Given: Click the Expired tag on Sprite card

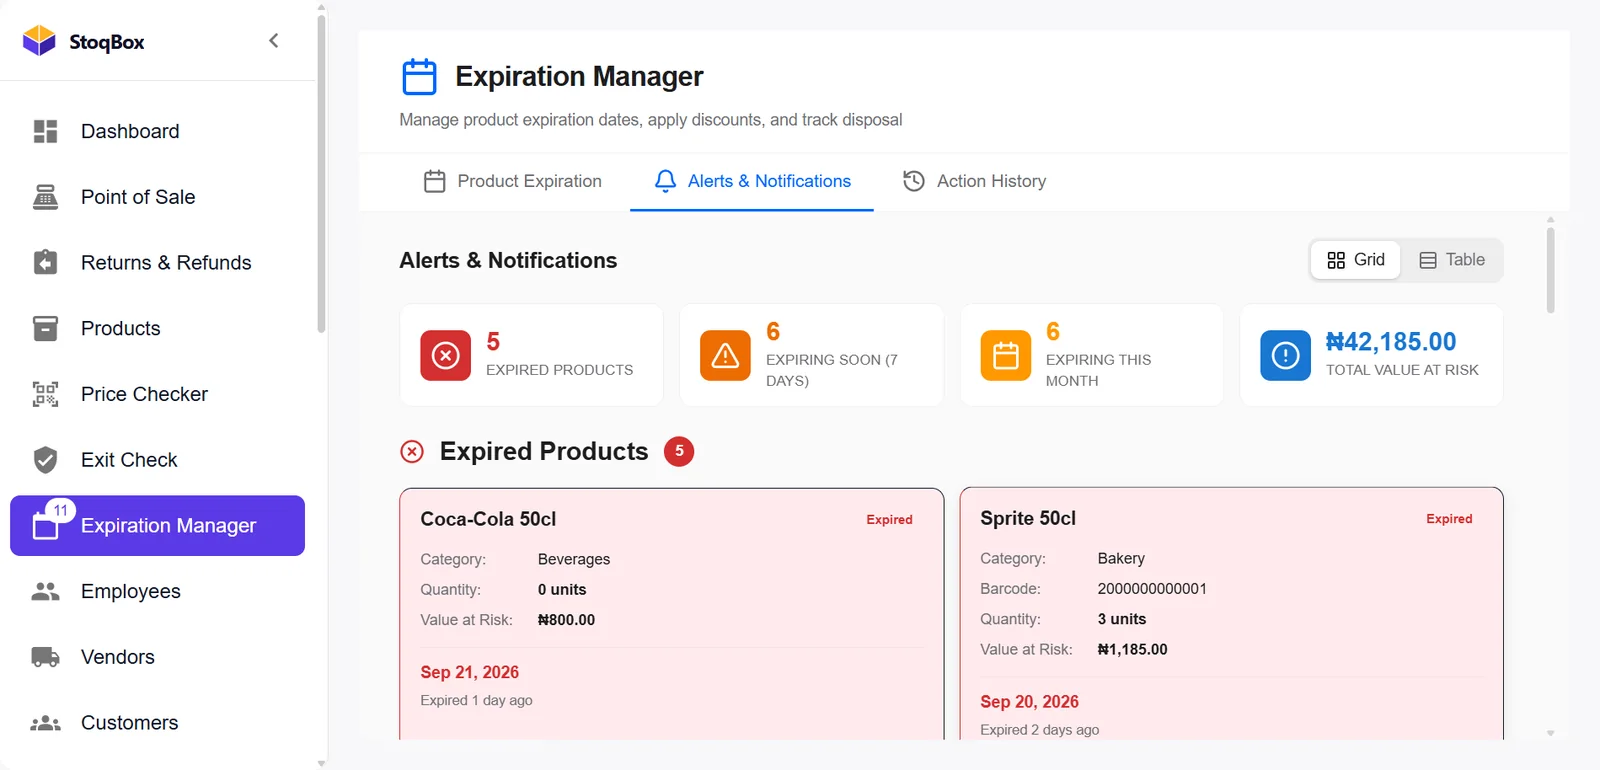Looking at the screenshot, I should pyautogui.click(x=1449, y=519).
